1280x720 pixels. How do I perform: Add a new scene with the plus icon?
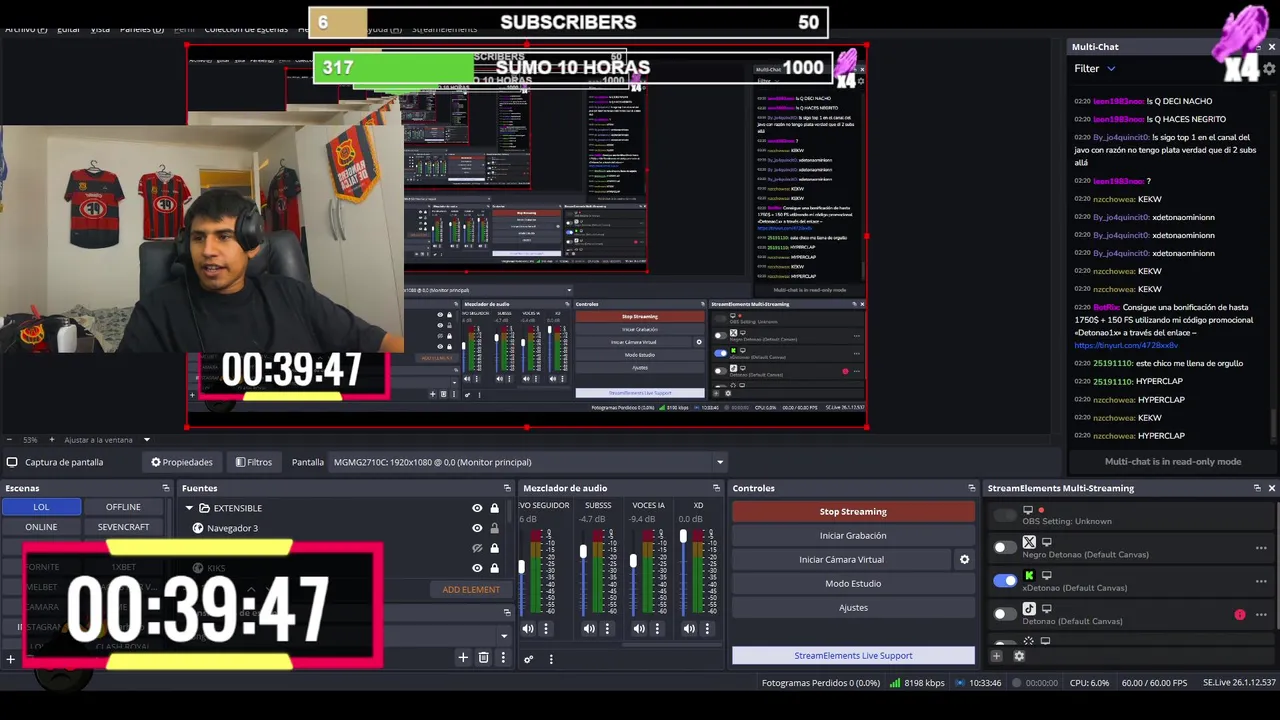(11, 658)
